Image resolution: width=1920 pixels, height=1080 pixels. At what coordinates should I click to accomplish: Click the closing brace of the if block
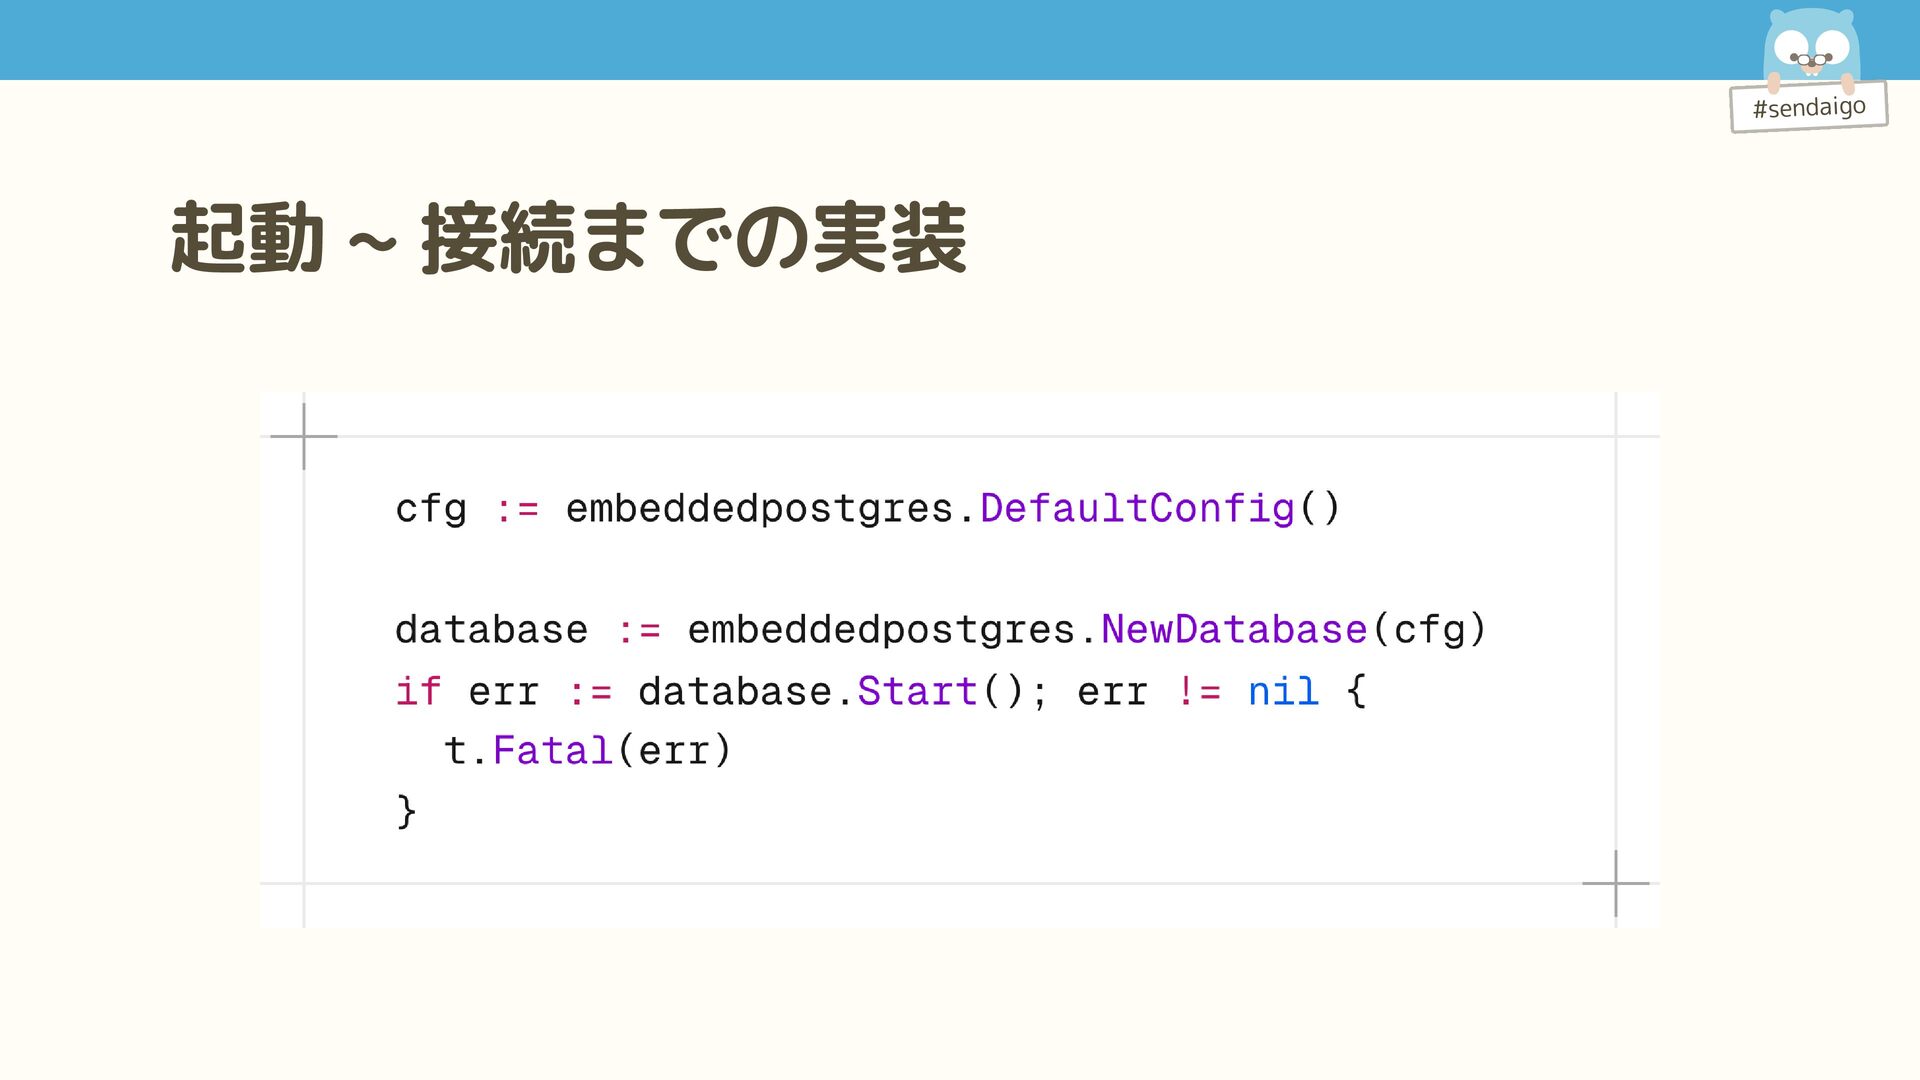click(x=406, y=811)
